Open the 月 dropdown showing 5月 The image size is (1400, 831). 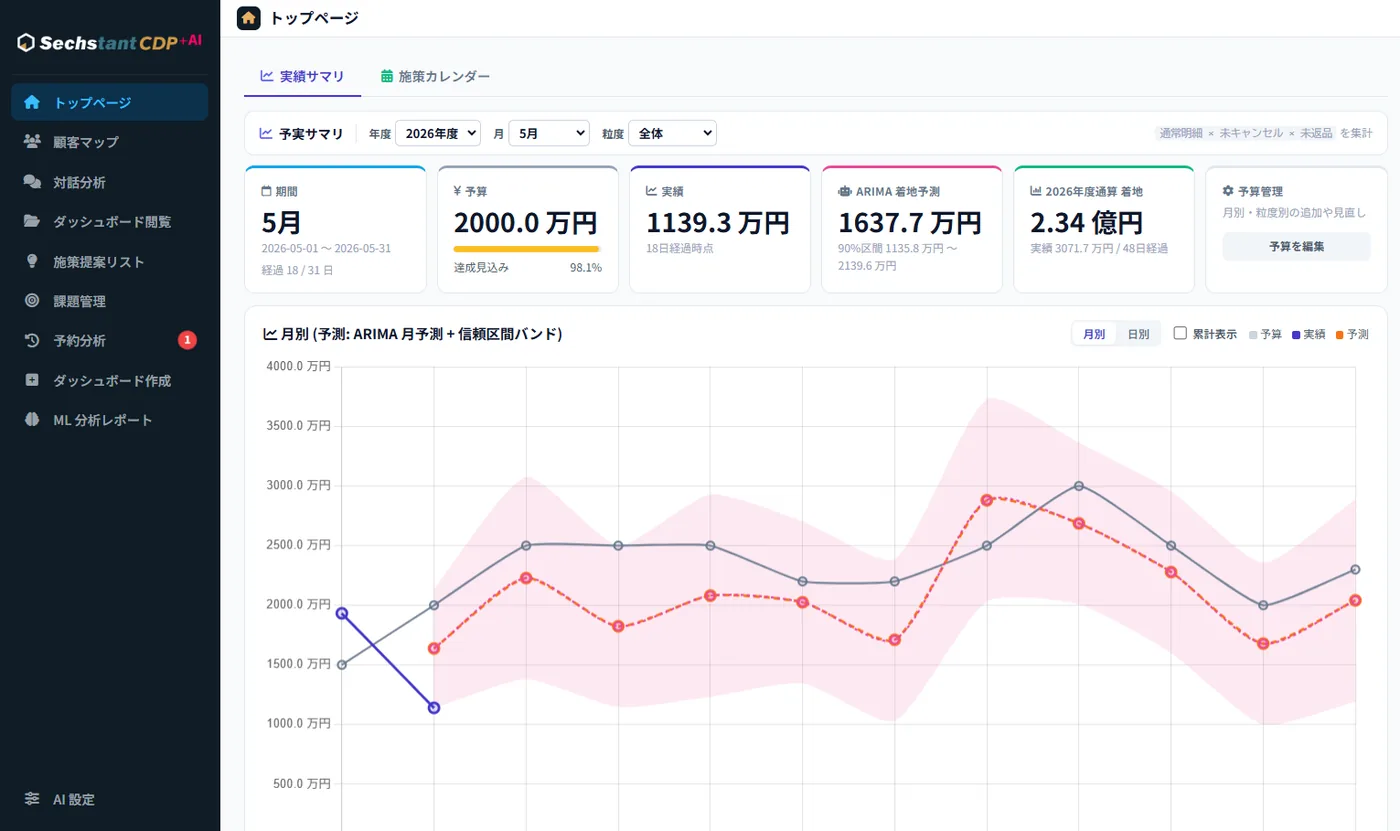[x=549, y=133]
